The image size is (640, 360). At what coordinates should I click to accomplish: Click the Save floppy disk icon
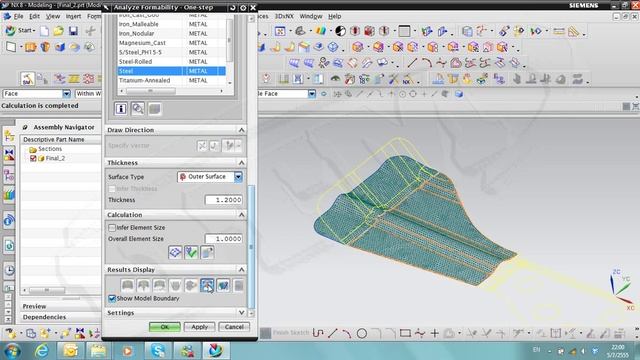[73, 31]
